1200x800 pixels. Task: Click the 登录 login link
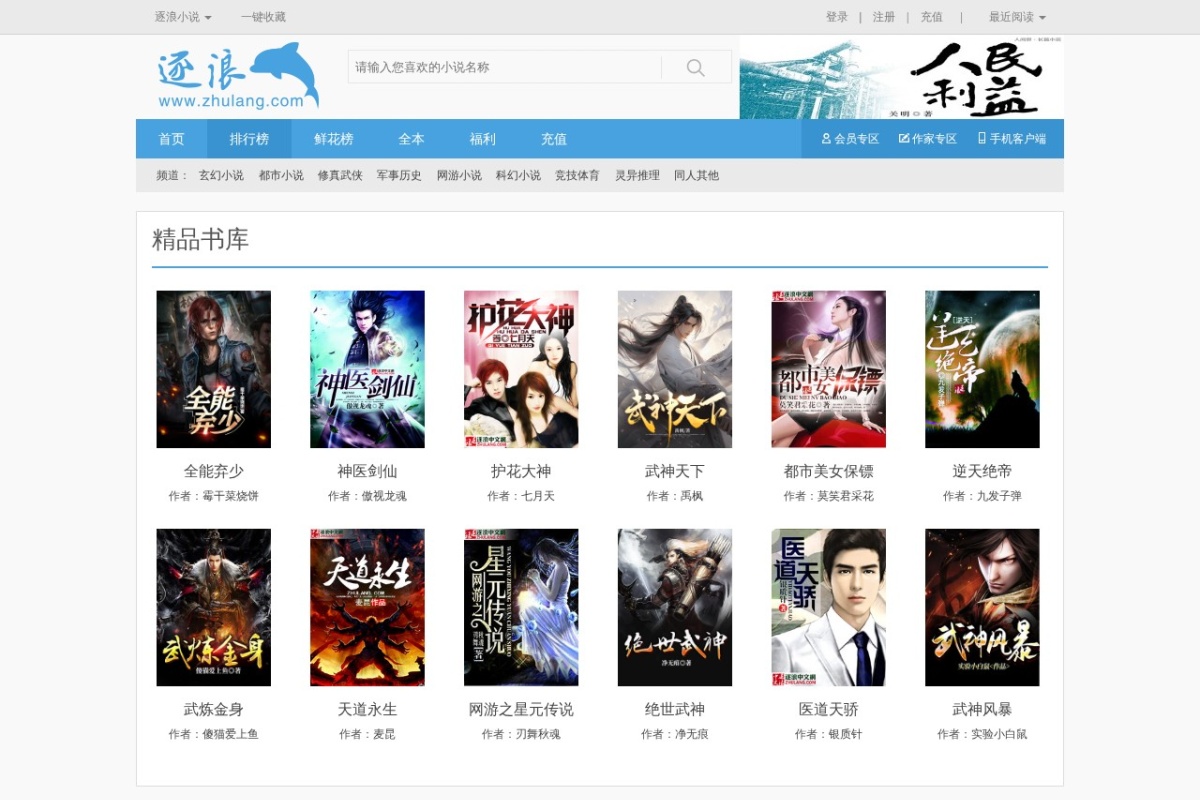[837, 17]
